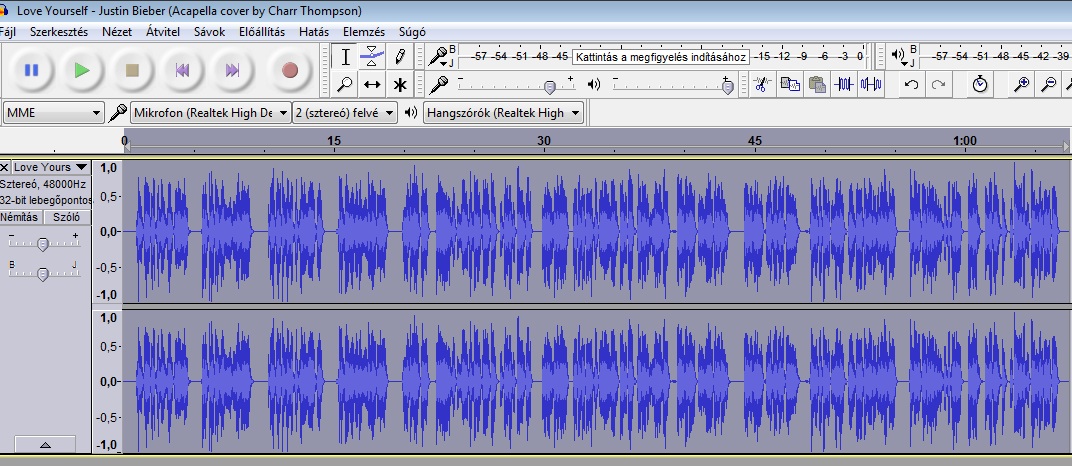Open the Súgó menu
The height and width of the screenshot is (466, 1072).
pyautogui.click(x=412, y=31)
